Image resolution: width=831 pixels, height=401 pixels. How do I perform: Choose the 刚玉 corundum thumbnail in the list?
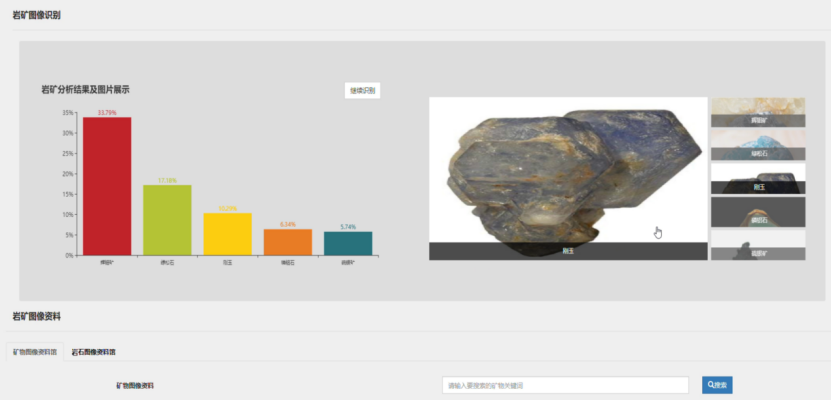[x=757, y=178]
